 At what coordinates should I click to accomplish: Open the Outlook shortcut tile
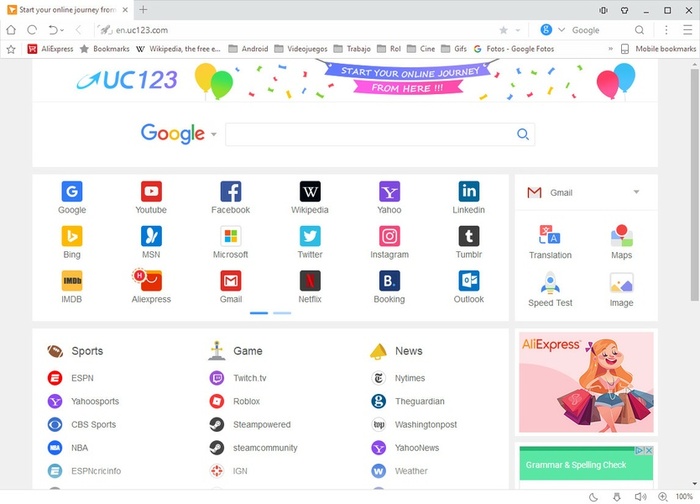click(469, 287)
